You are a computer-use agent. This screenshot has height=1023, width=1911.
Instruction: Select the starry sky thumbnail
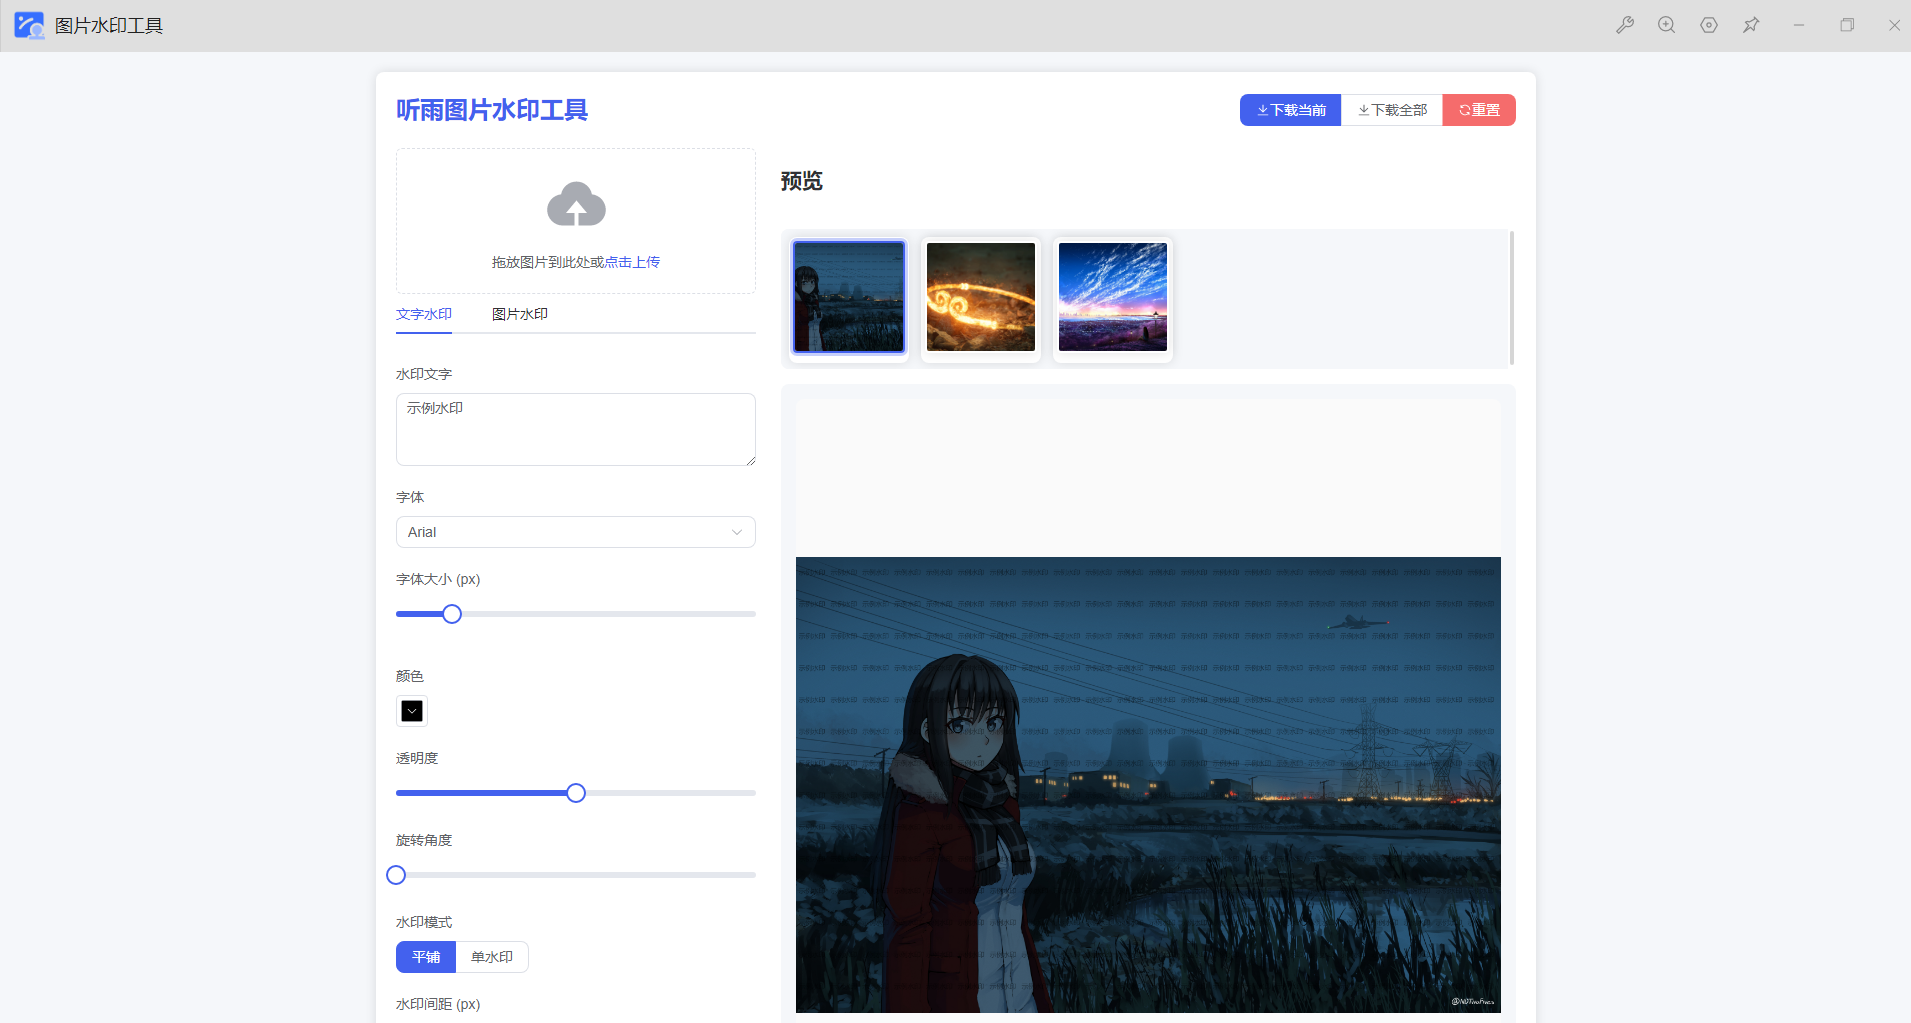(1113, 297)
